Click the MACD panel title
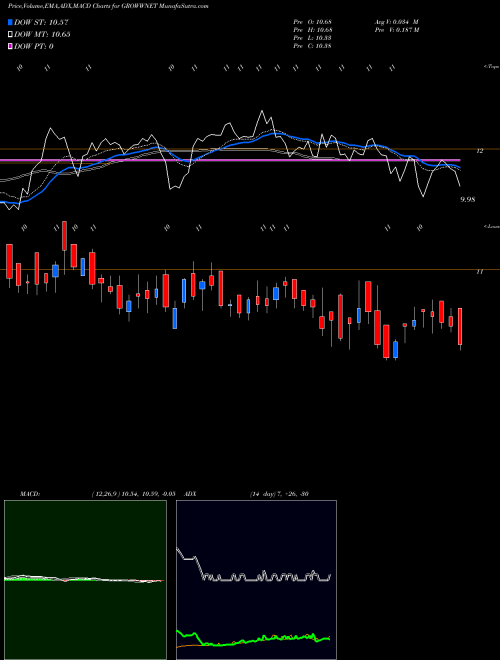 click(x=30, y=494)
